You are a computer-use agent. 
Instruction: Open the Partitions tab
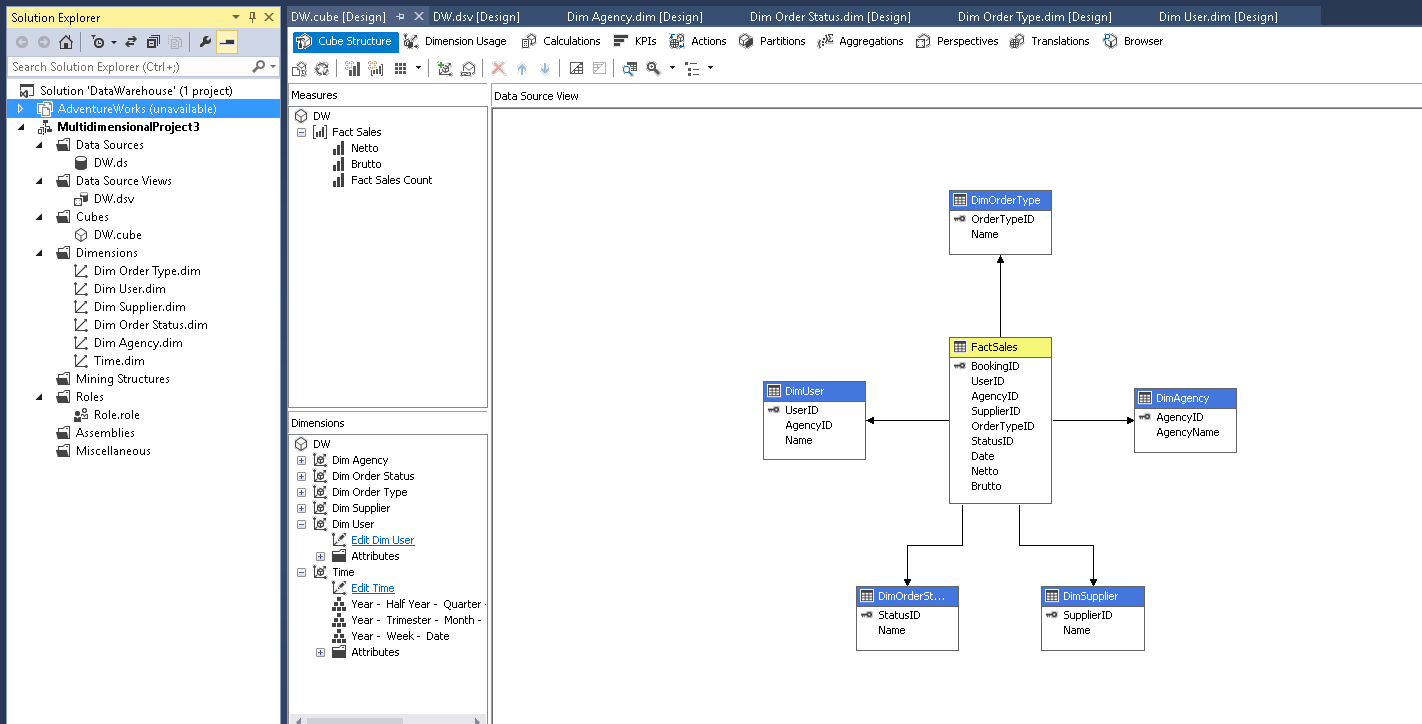click(772, 41)
